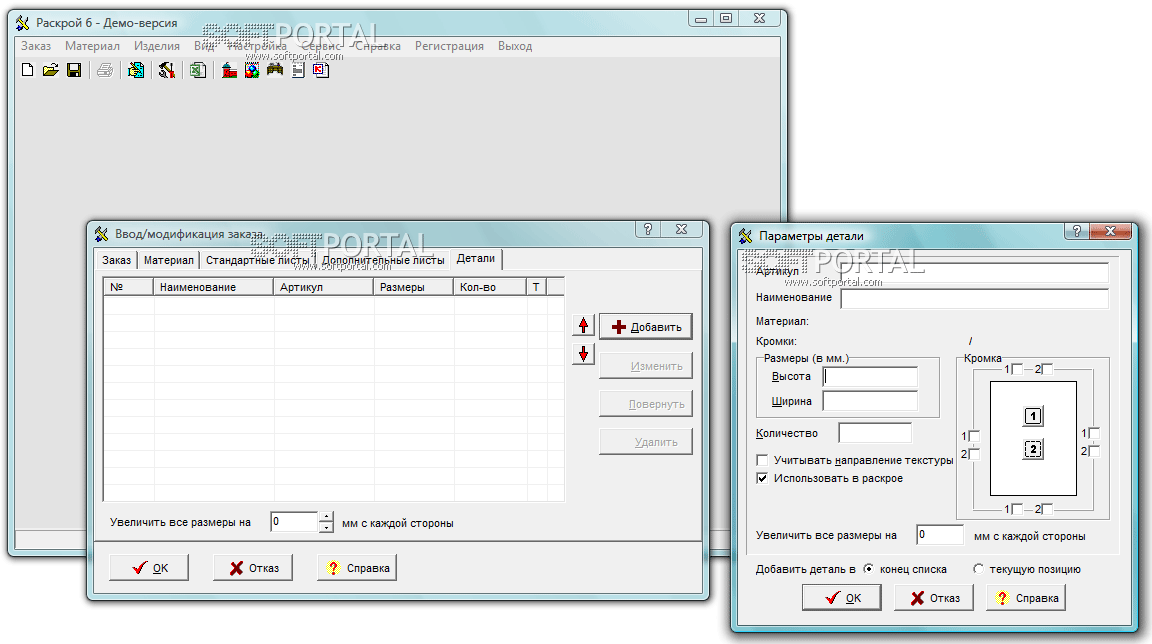Screen dimensions: 1152x644
Task: Uncheck Использовать в раскрое checkbox
Action: (x=762, y=478)
